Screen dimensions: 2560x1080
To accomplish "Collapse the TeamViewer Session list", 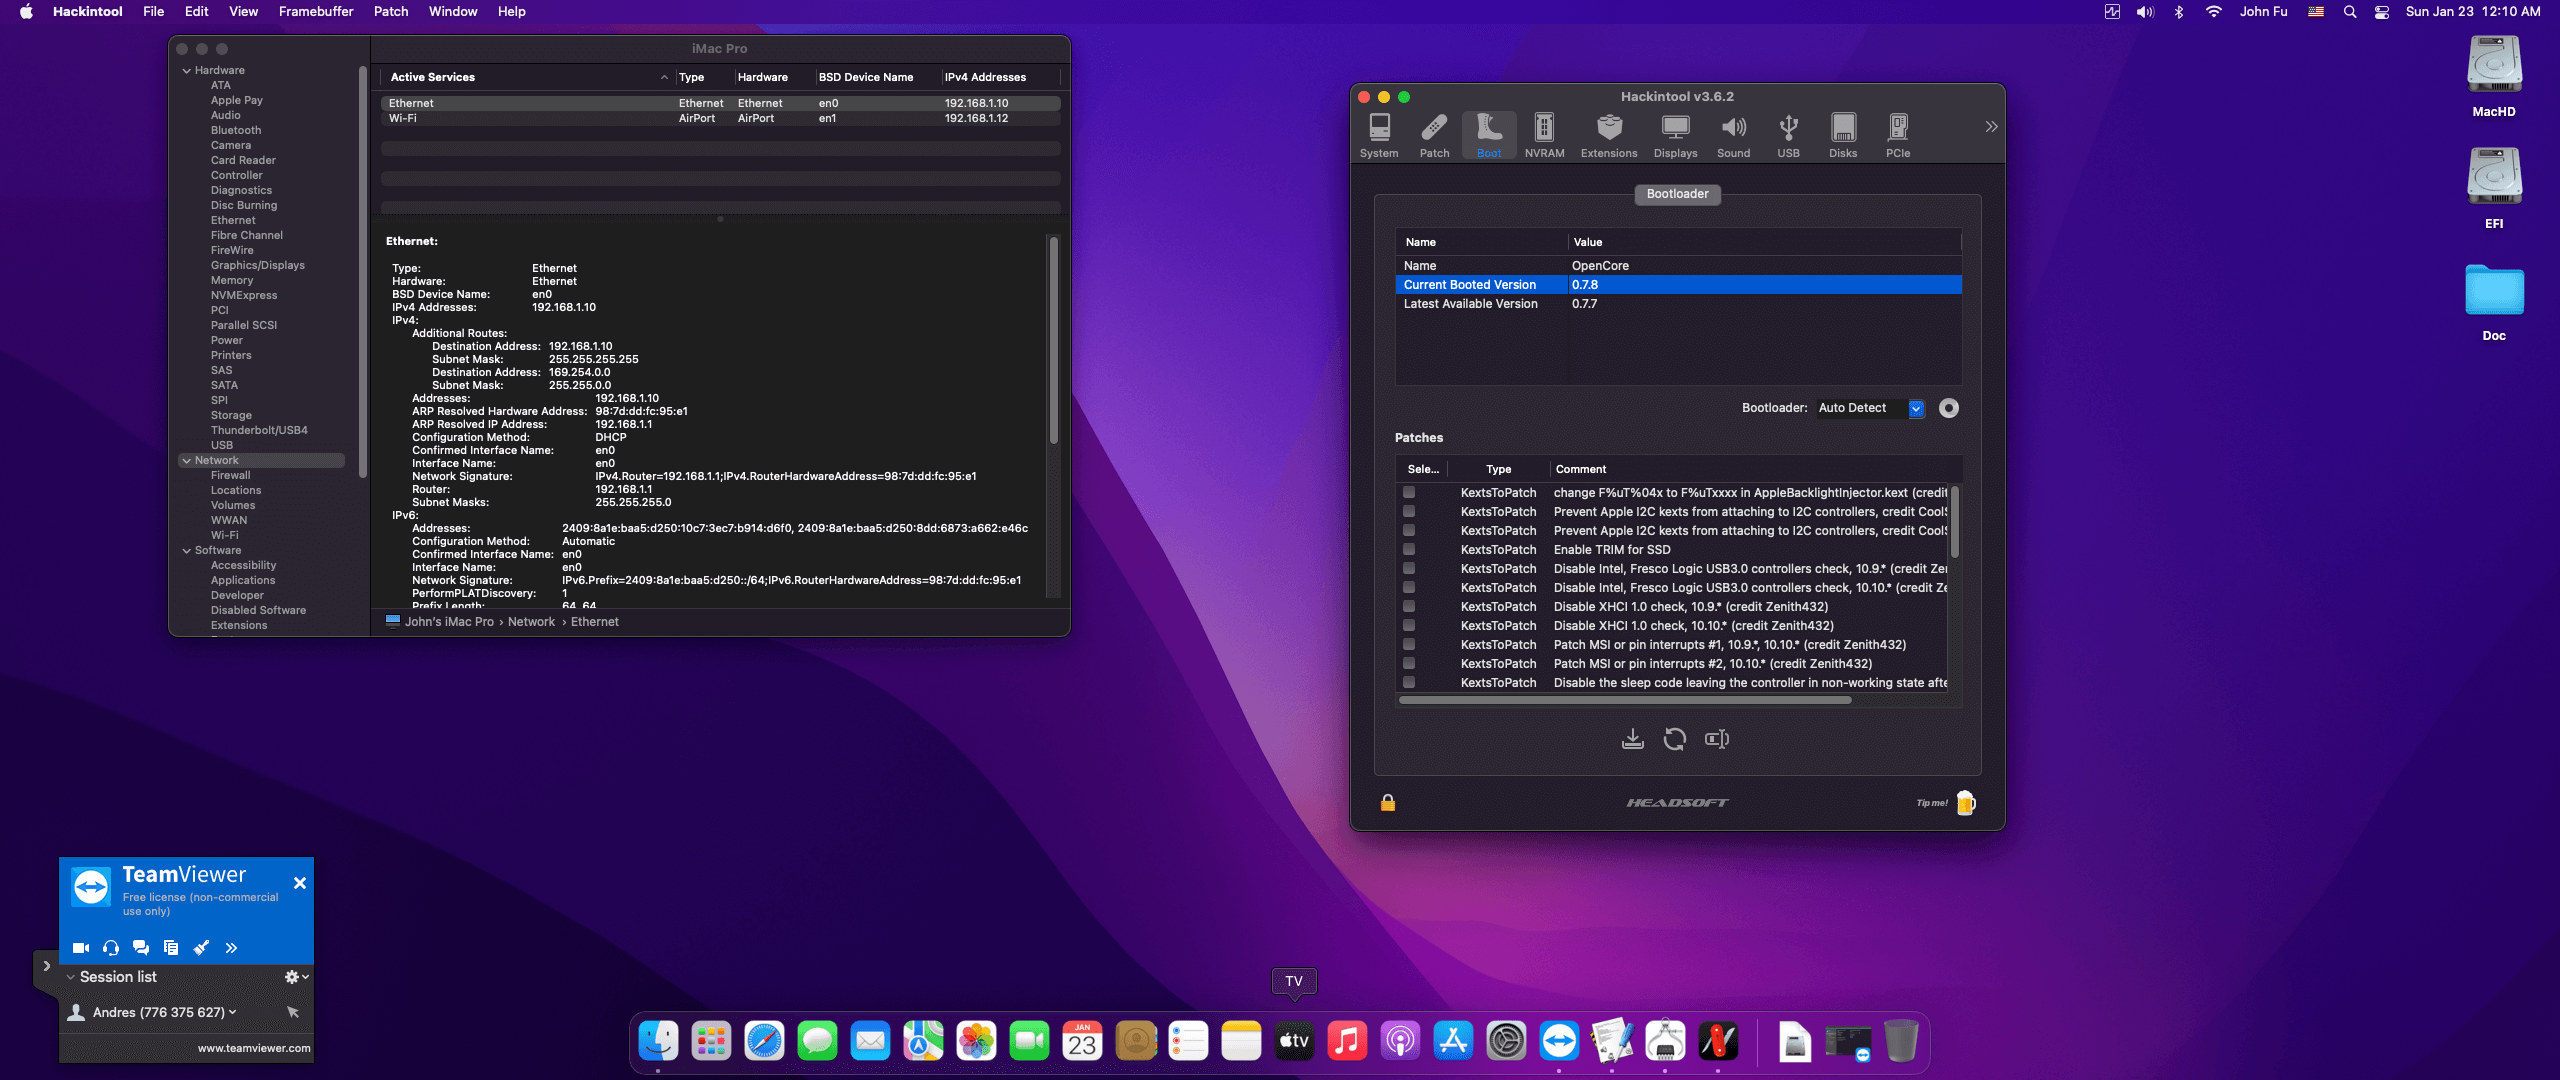I will coord(70,977).
